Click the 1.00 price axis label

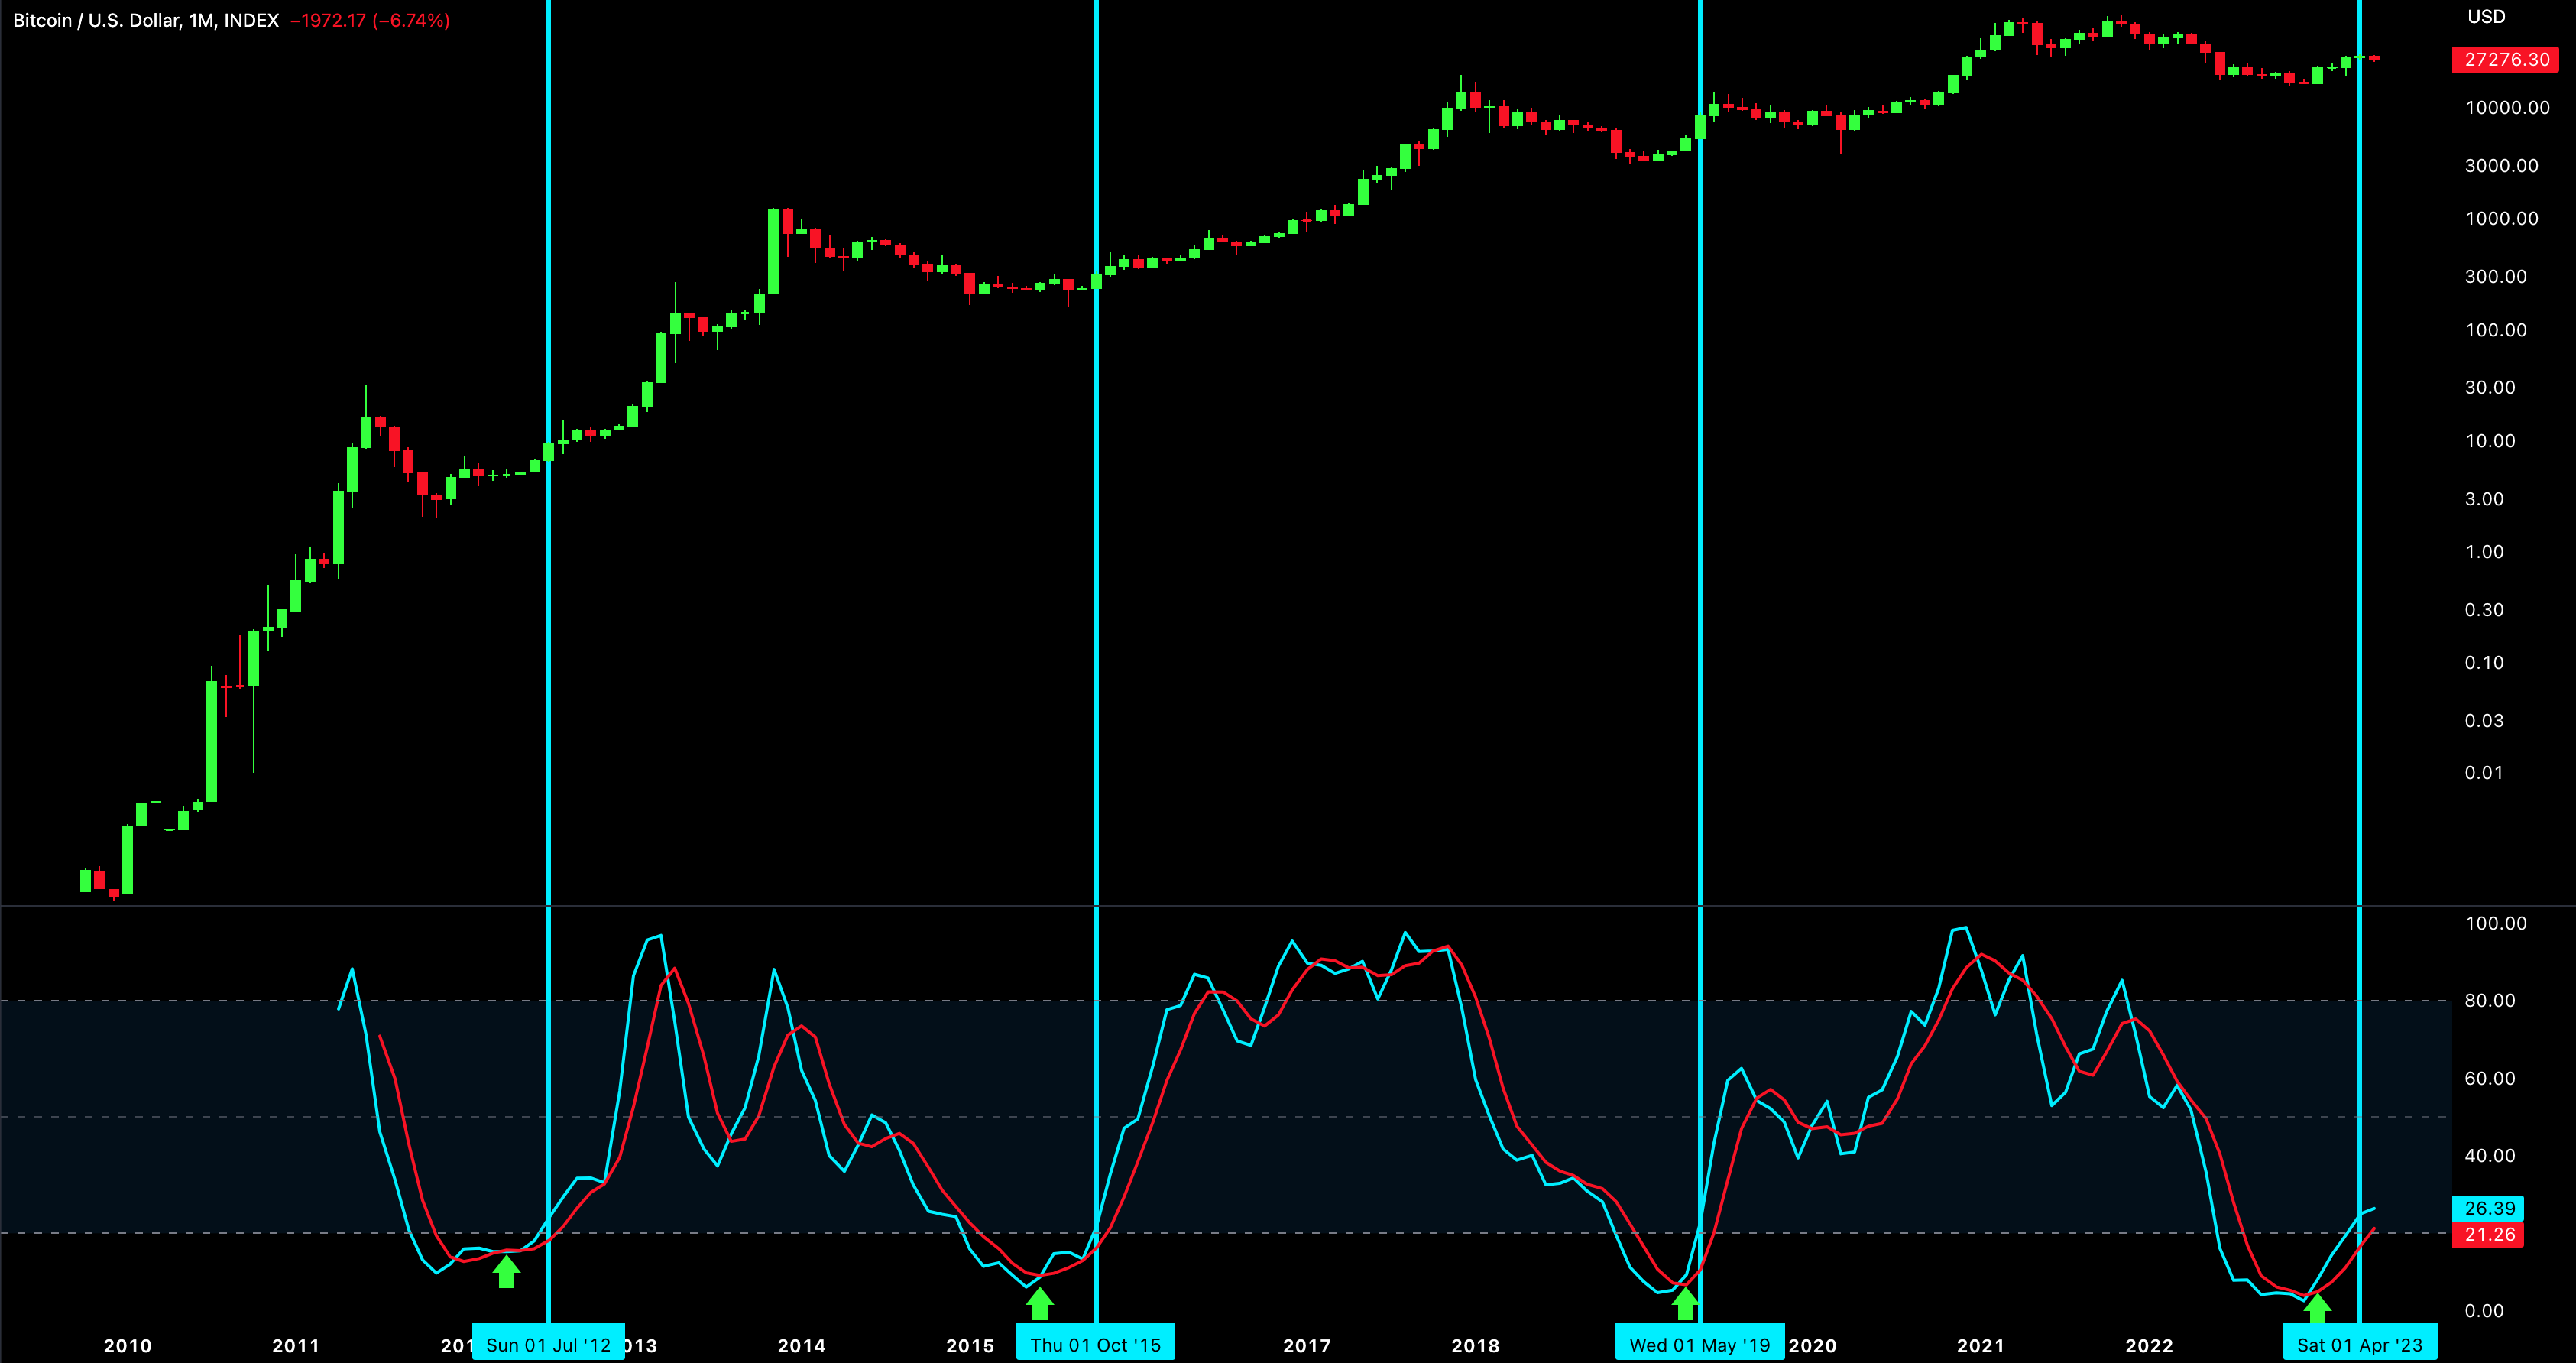[2484, 552]
